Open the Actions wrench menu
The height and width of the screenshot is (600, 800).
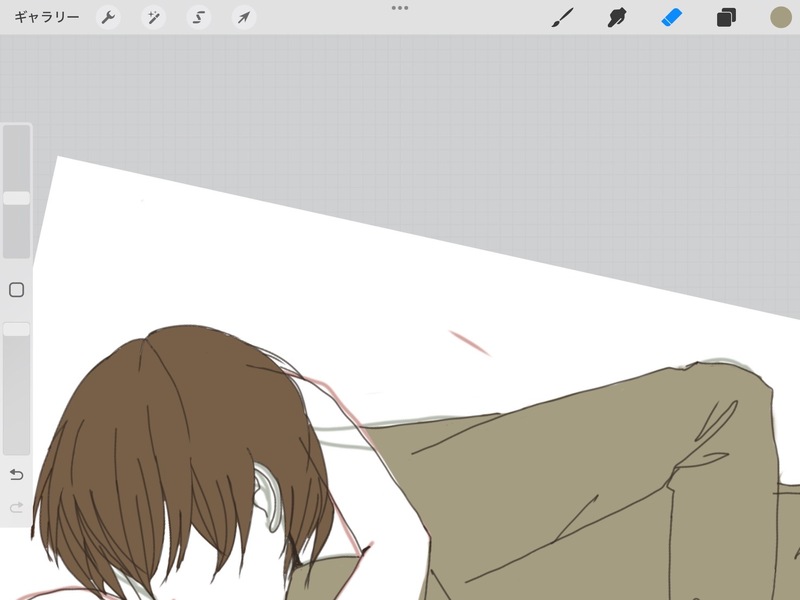[108, 18]
